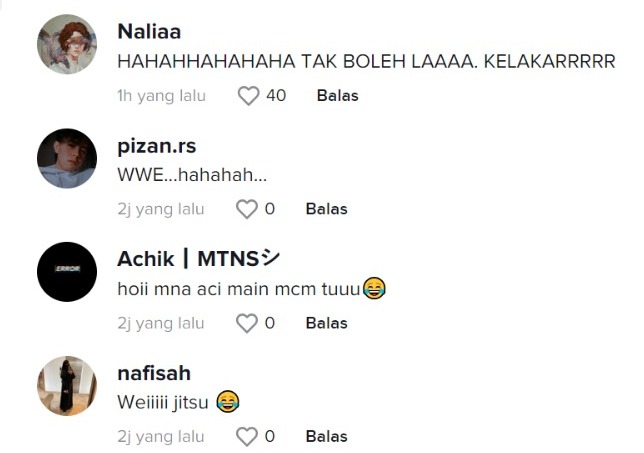Viewport: 644px width, 453px height.
Task: Open Achik | MTNS black avatar
Action: pyautogui.click(x=67, y=271)
